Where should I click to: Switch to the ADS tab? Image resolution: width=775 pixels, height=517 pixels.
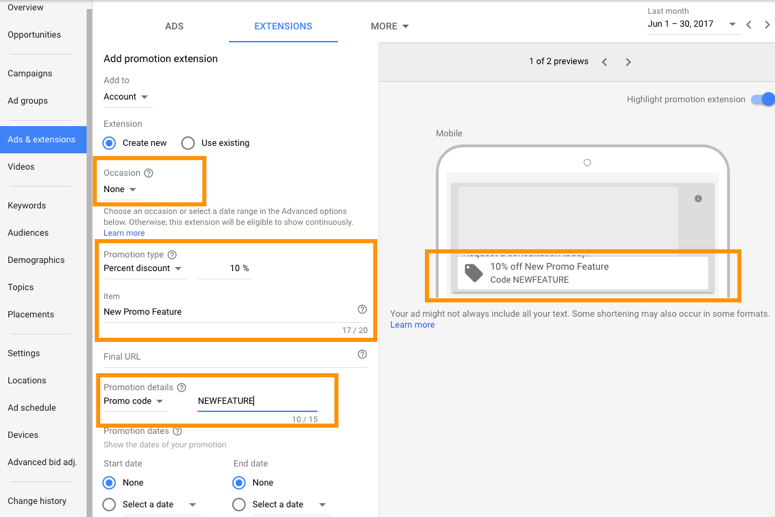(174, 26)
